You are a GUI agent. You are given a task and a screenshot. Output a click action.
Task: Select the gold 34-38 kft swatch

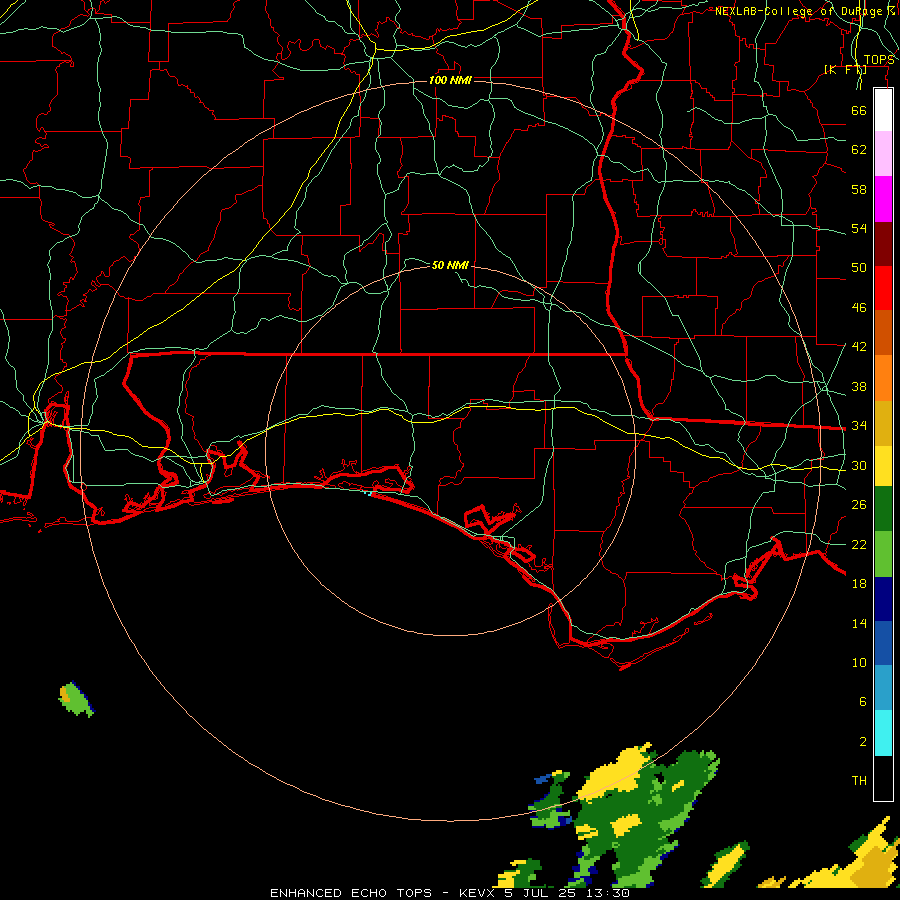pyautogui.click(x=883, y=423)
